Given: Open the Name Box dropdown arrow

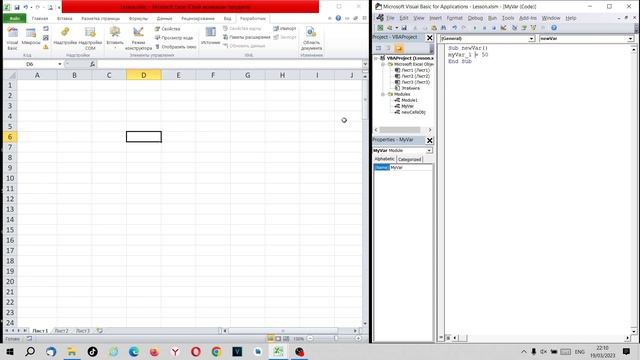Looking at the screenshot, I should click(60, 64).
